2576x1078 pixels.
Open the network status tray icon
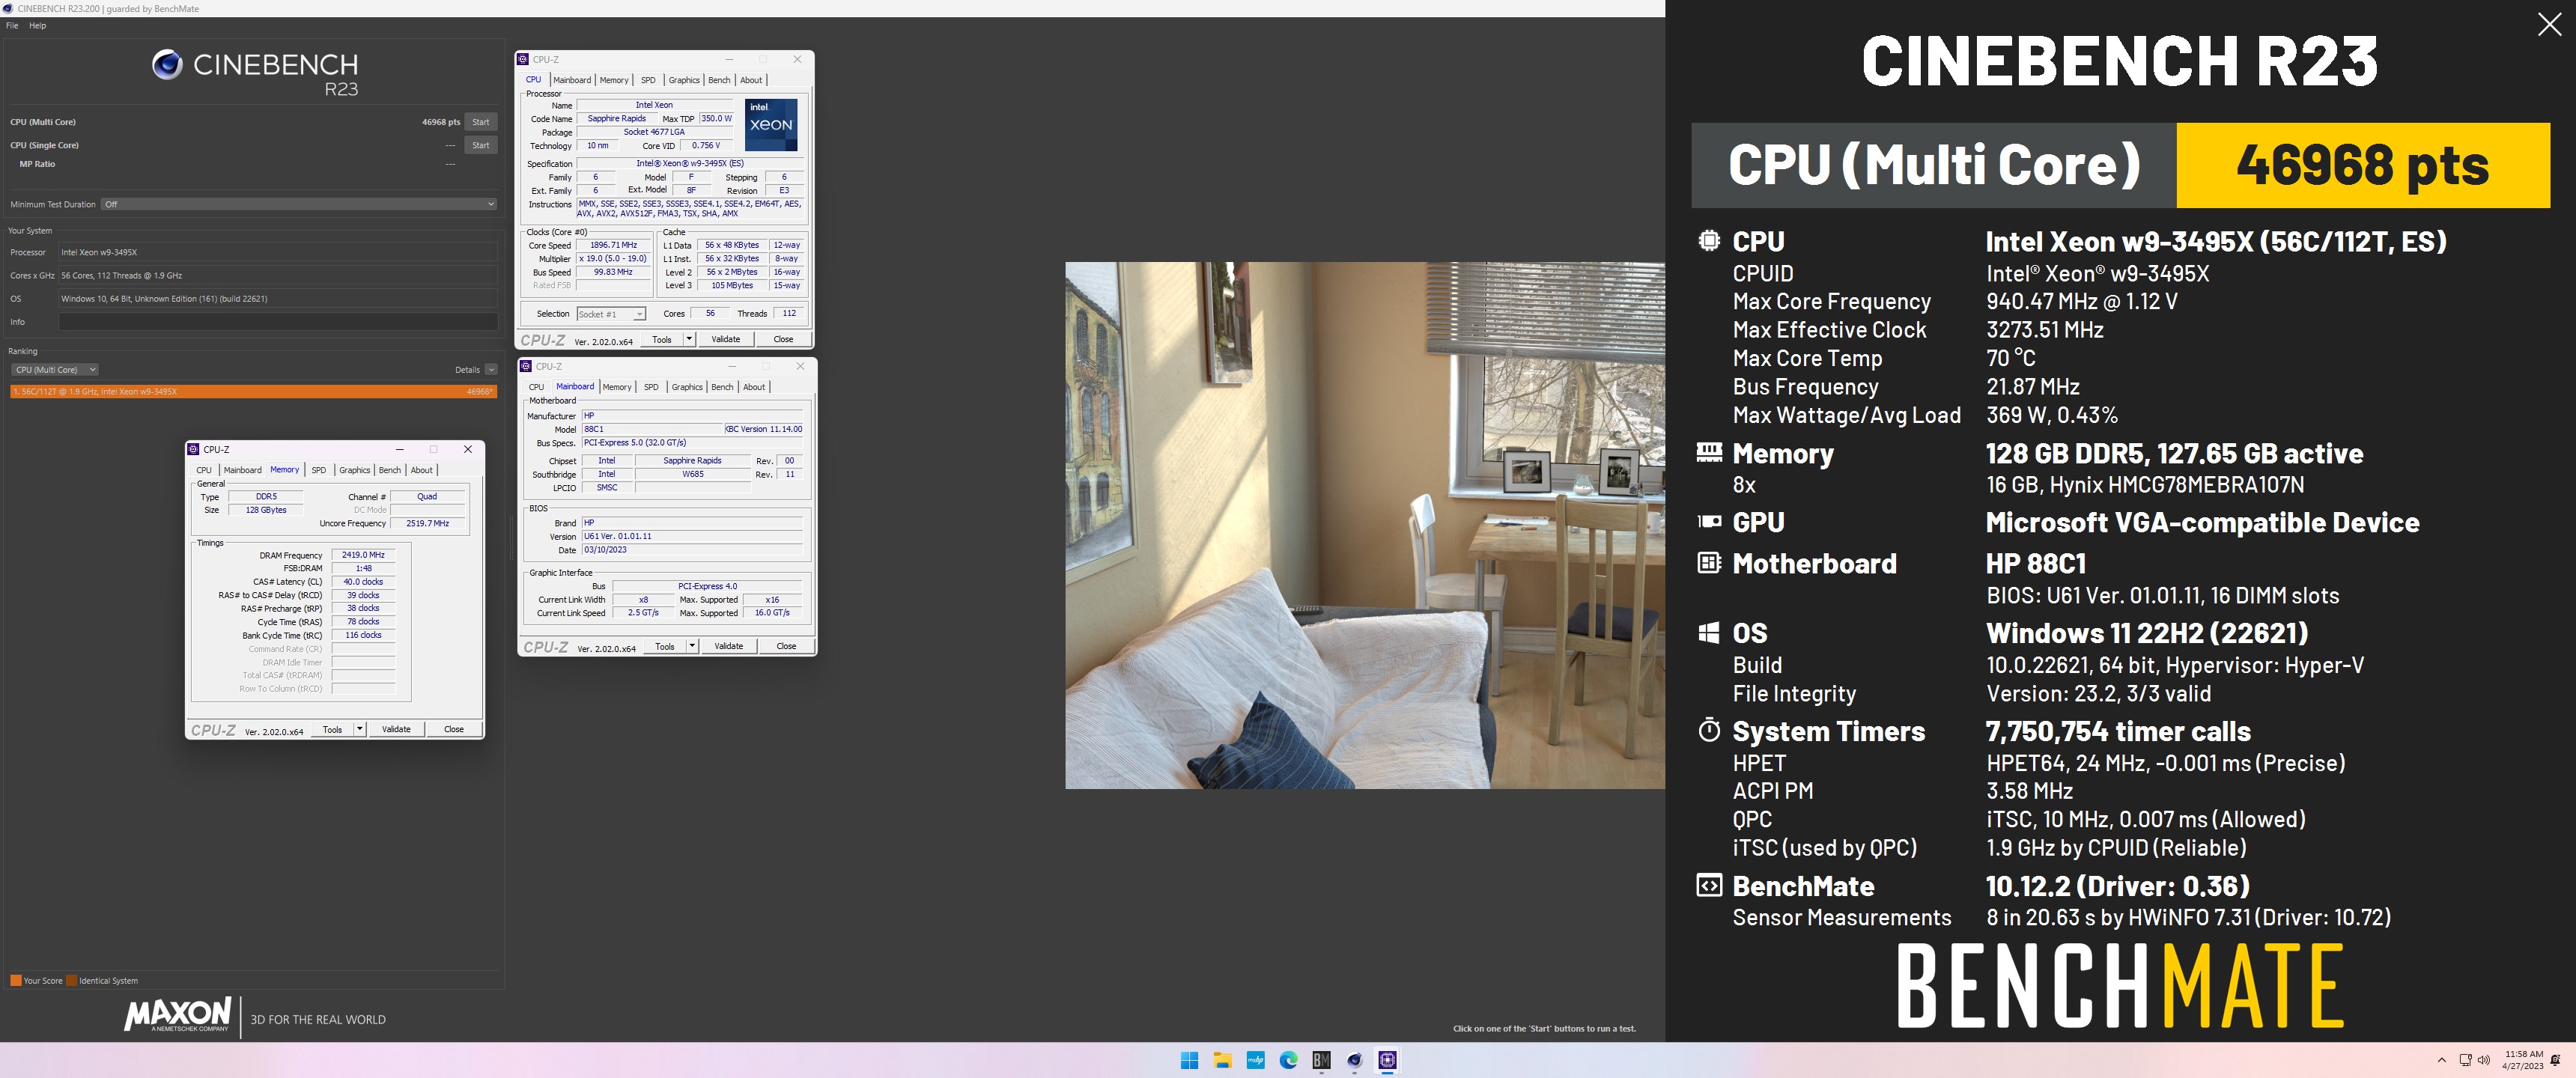click(x=2465, y=1060)
